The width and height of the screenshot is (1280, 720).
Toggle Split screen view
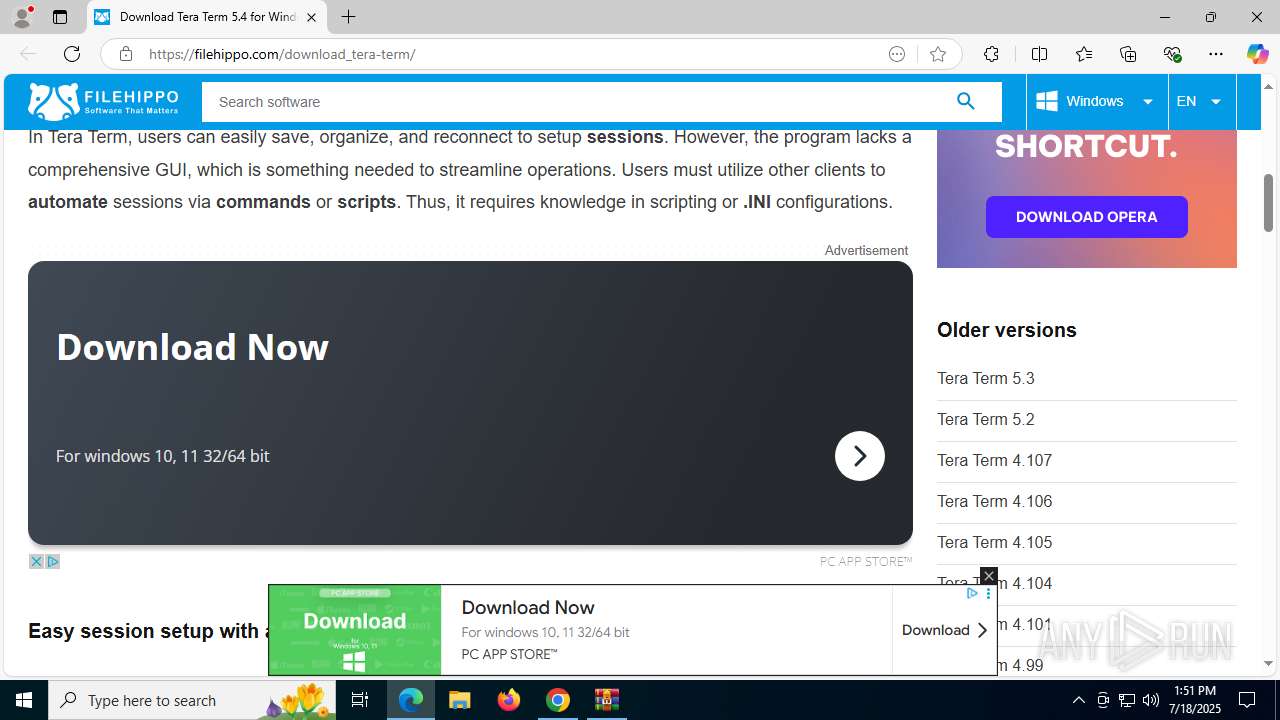pos(1040,54)
